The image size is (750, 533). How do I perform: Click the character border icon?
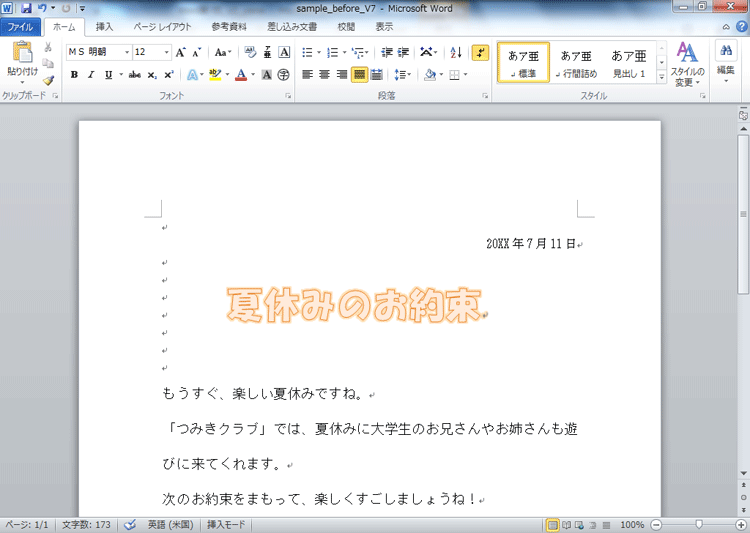(x=284, y=52)
